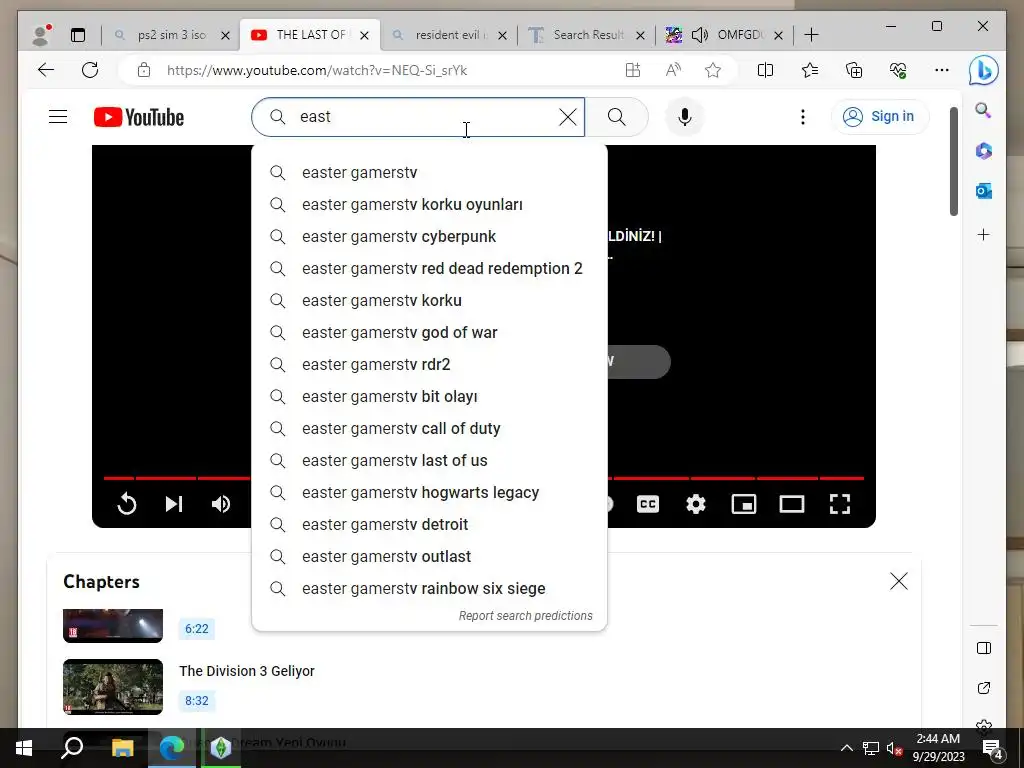Screen dimensions: 1024x768
Task: Select suggestion 'easter gamerstv hogwarts legacy'
Action: point(429,492)
